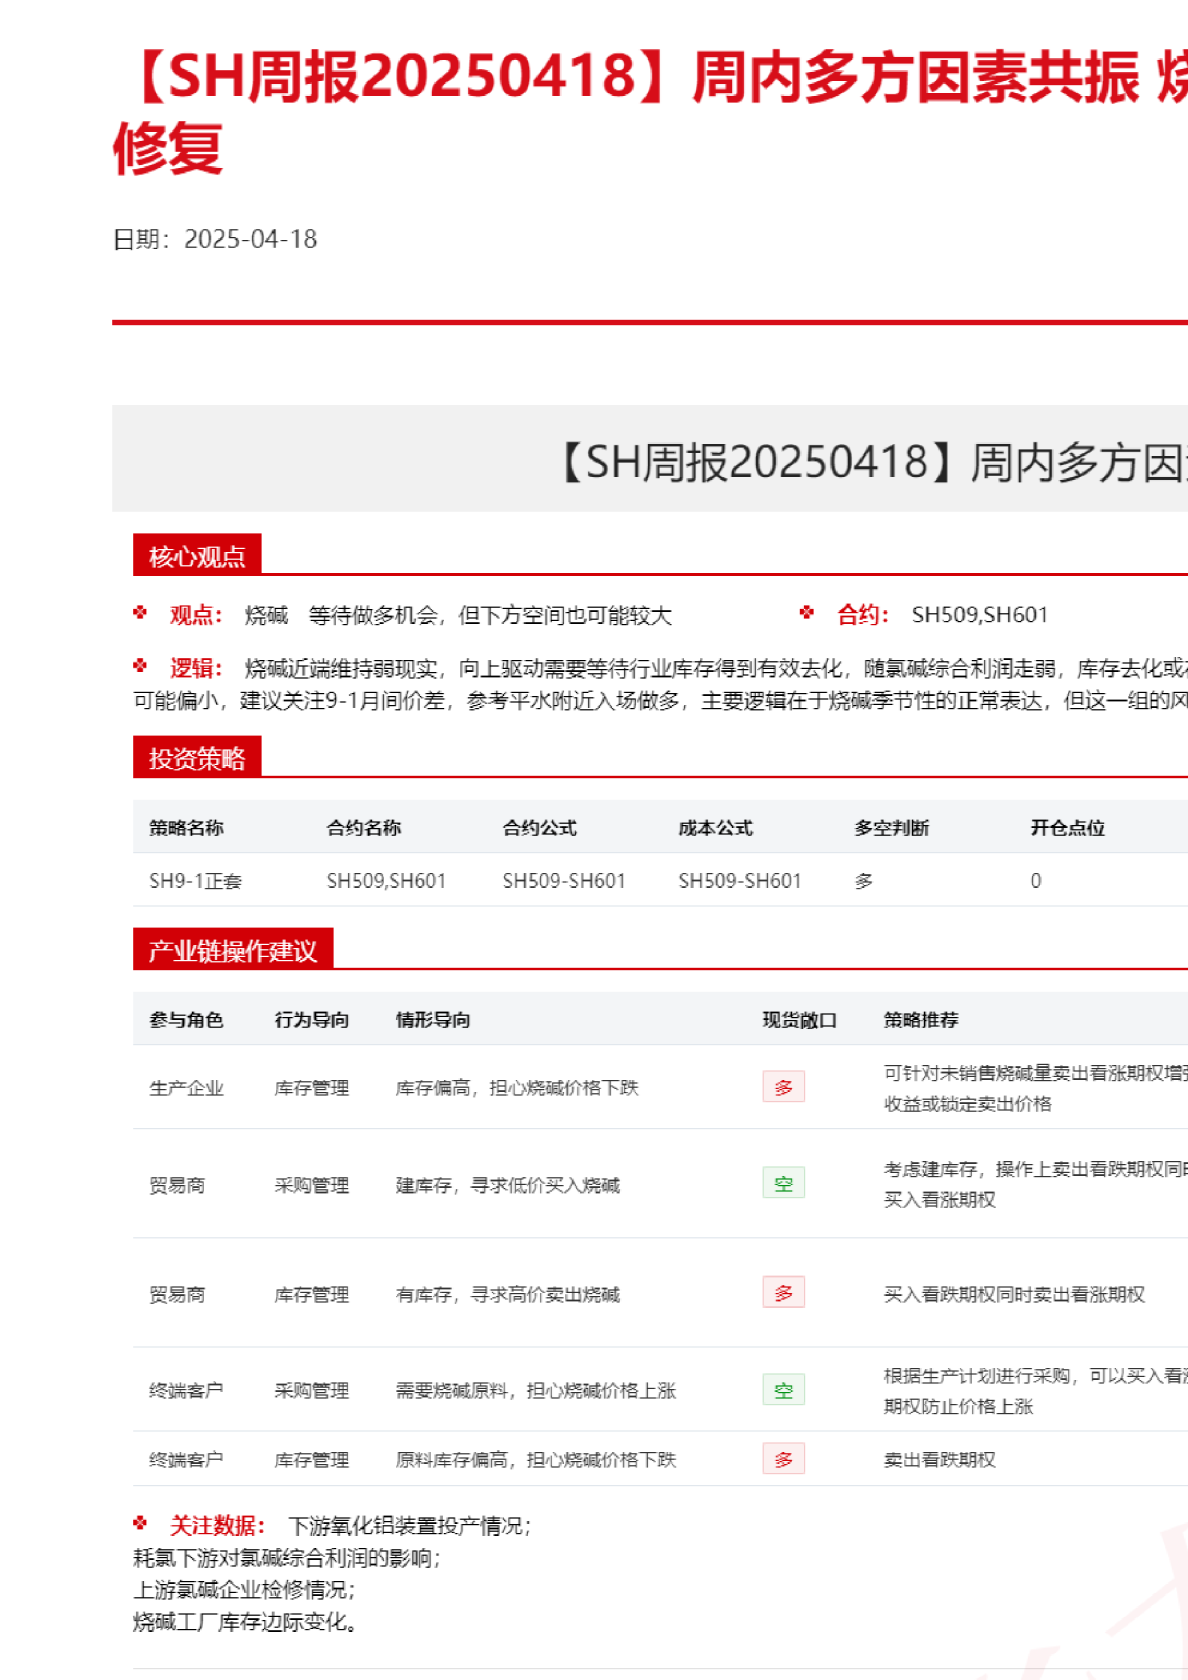Click the 空 badge in 终端客户 采购管理 row

pos(783,1390)
